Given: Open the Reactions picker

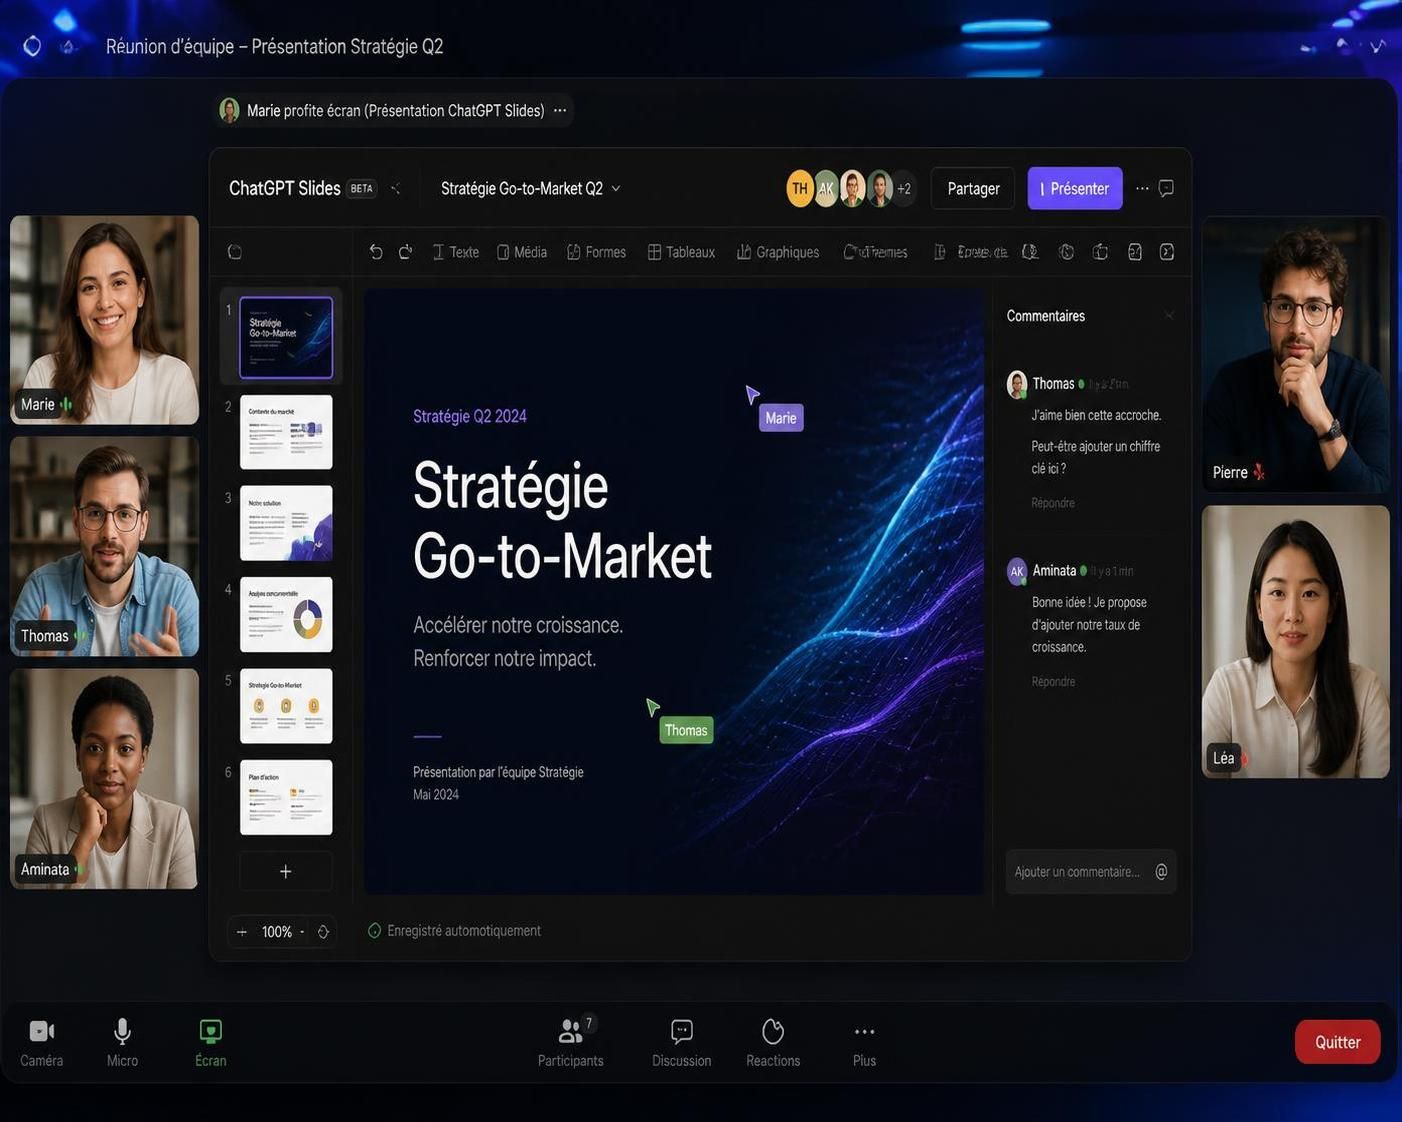Looking at the screenshot, I should point(773,1042).
